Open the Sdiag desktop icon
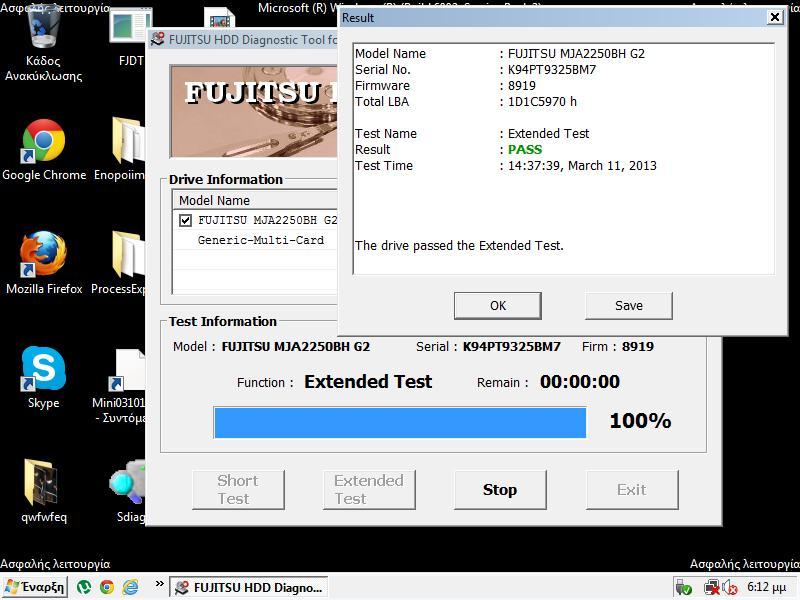800x600 pixels. click(x=129, y=491)
